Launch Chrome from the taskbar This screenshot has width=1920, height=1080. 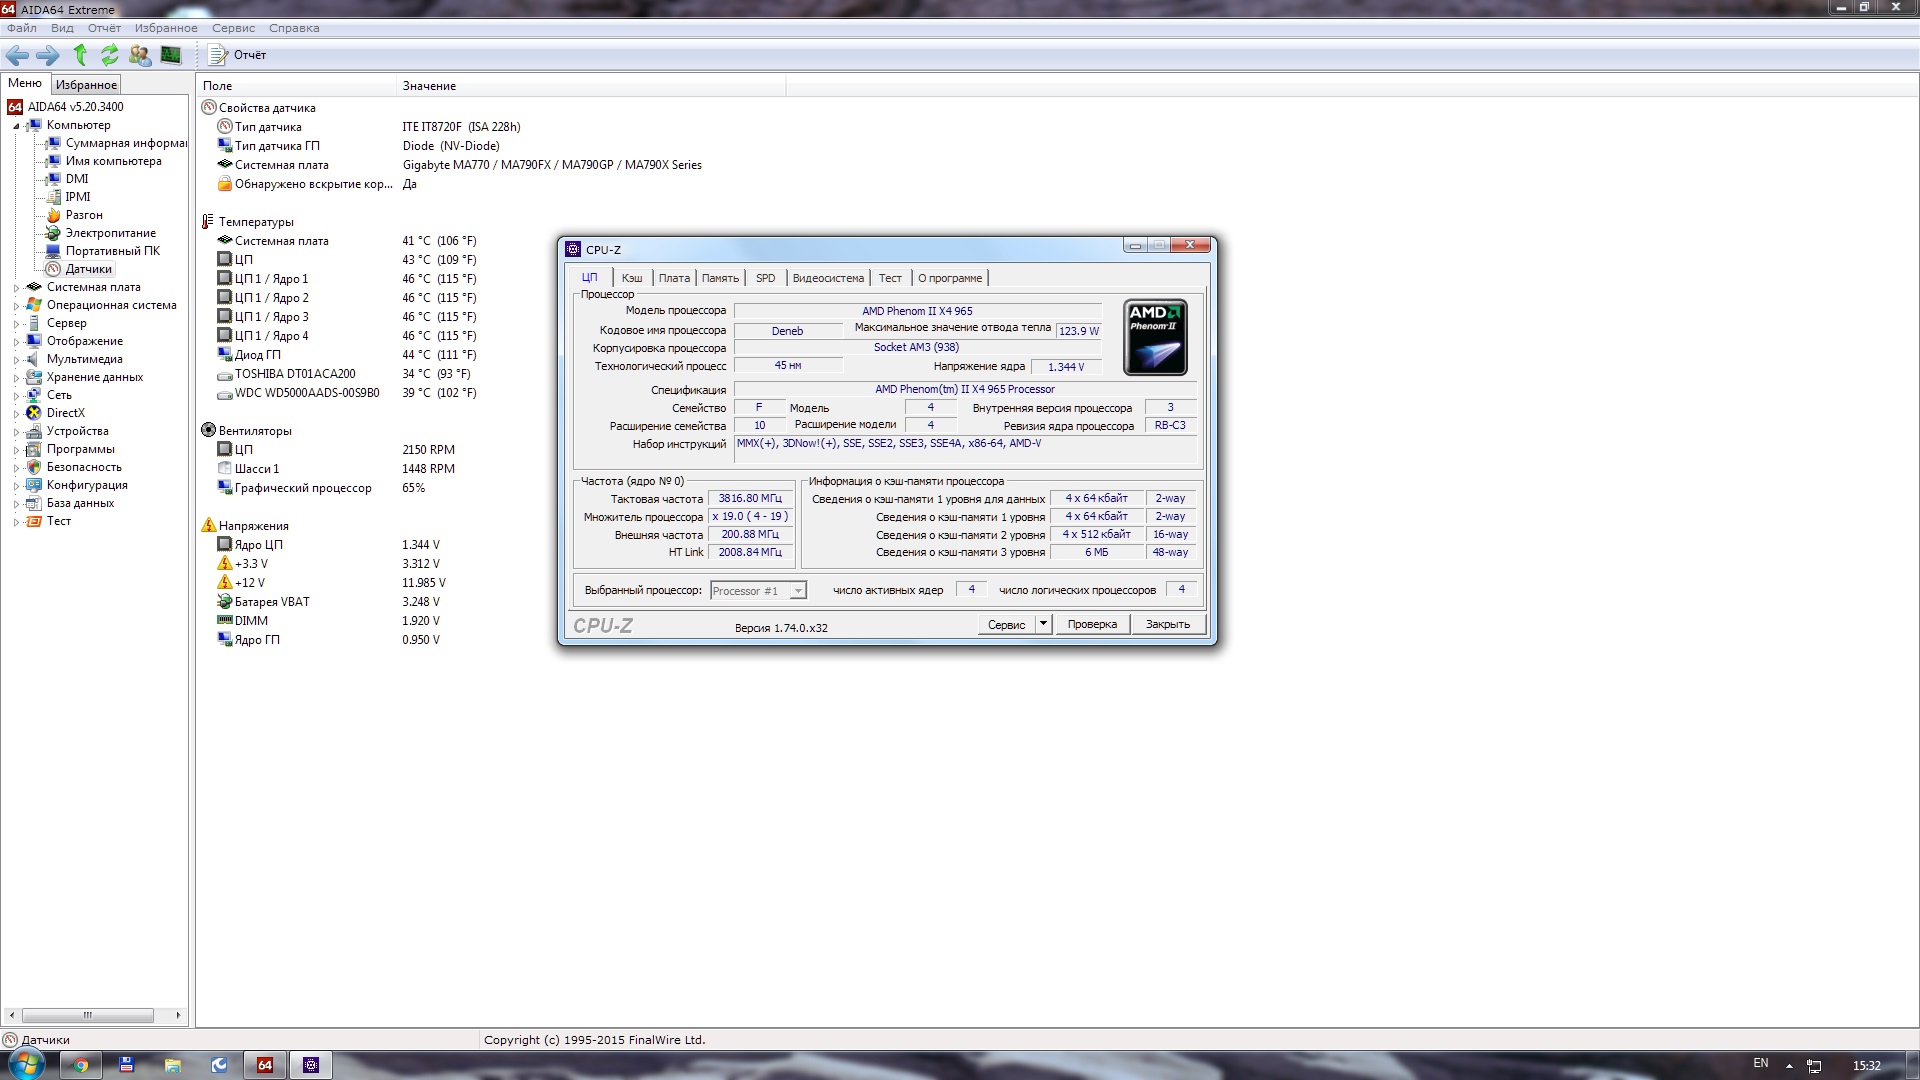80,1065
